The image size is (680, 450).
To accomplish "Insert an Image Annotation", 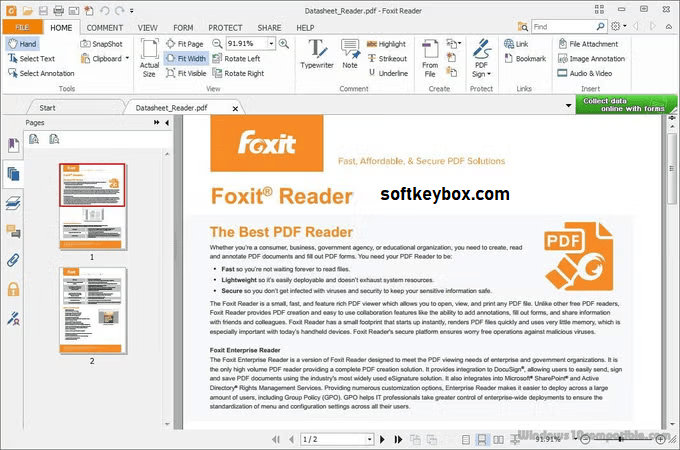I will point(592,59).
